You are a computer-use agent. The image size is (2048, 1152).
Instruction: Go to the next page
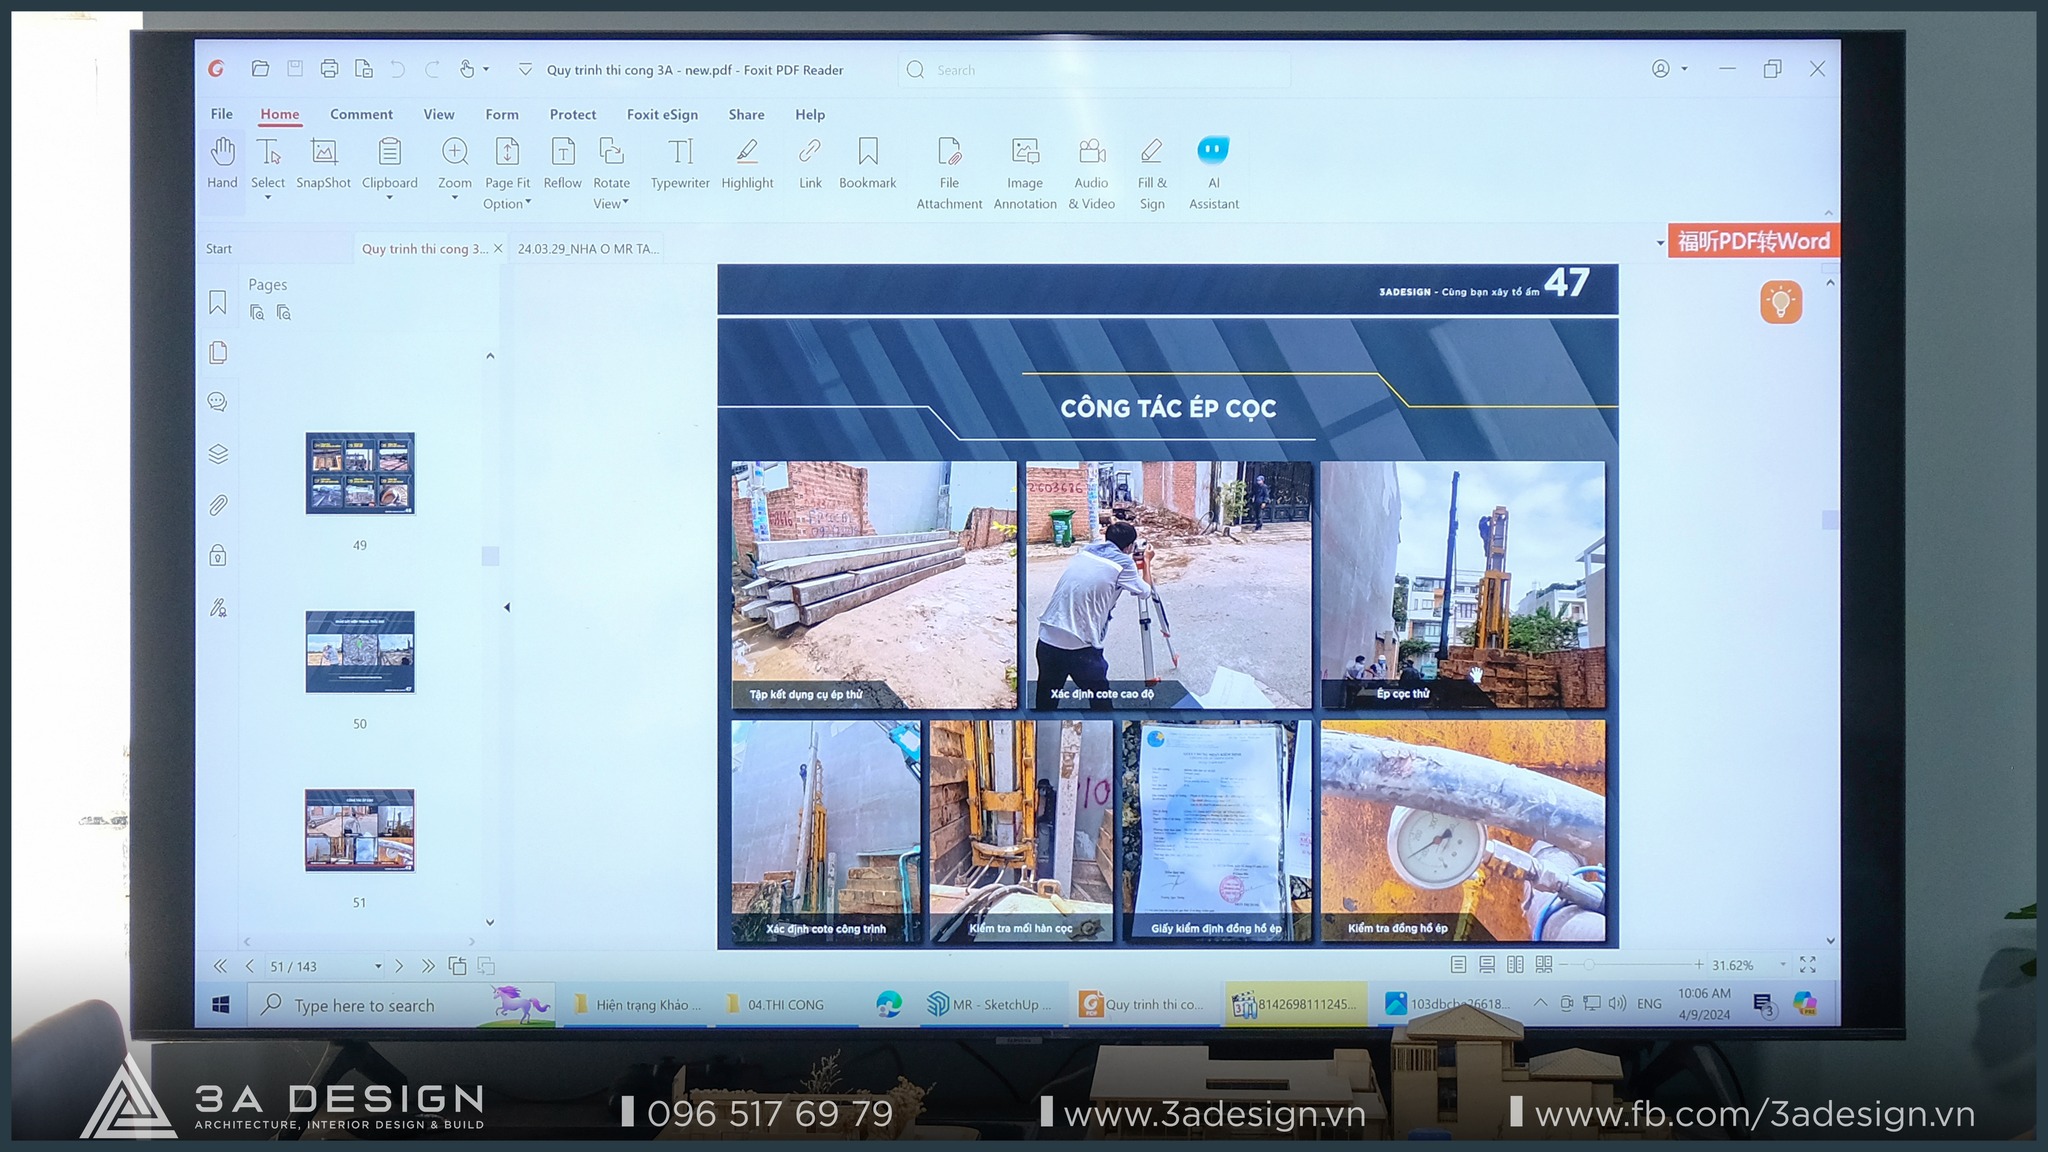pyautogui.click(x=399, y=966)
